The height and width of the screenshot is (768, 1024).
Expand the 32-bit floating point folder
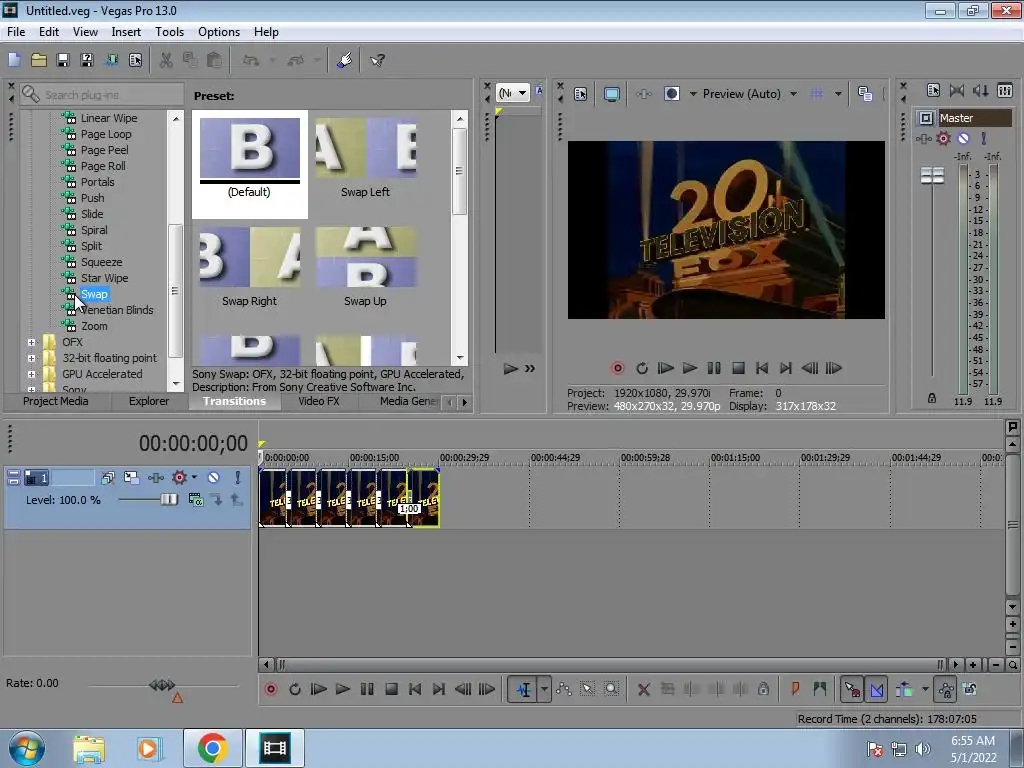pos(31,358)
